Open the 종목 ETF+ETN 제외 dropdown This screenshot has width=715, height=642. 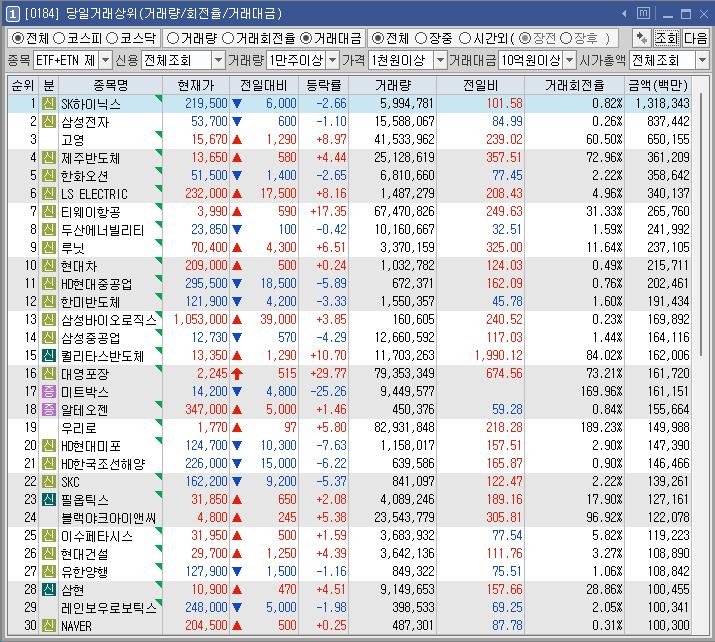pyautogui.click(x=105, y=60)
